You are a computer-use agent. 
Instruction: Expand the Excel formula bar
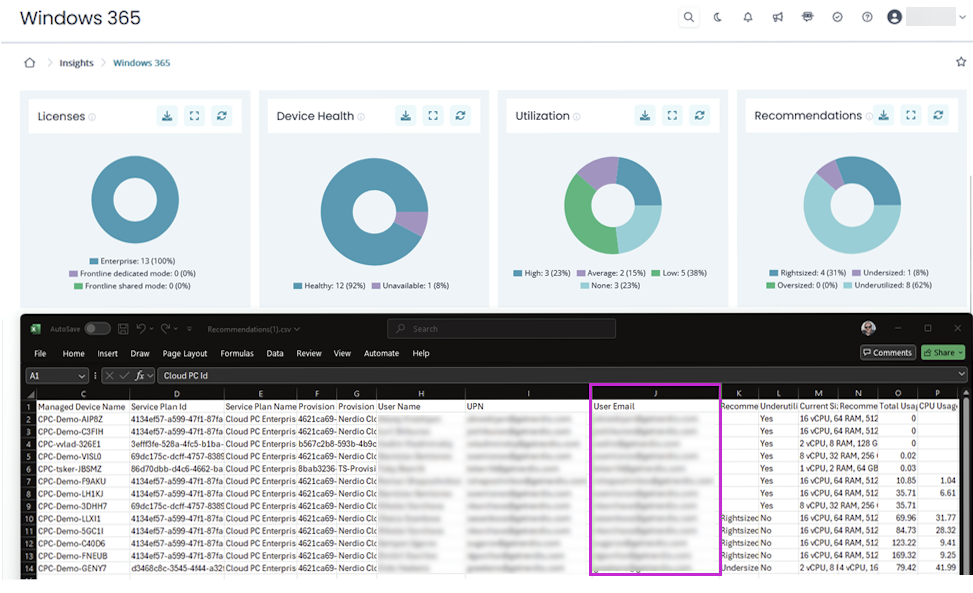tap(962, 375)
